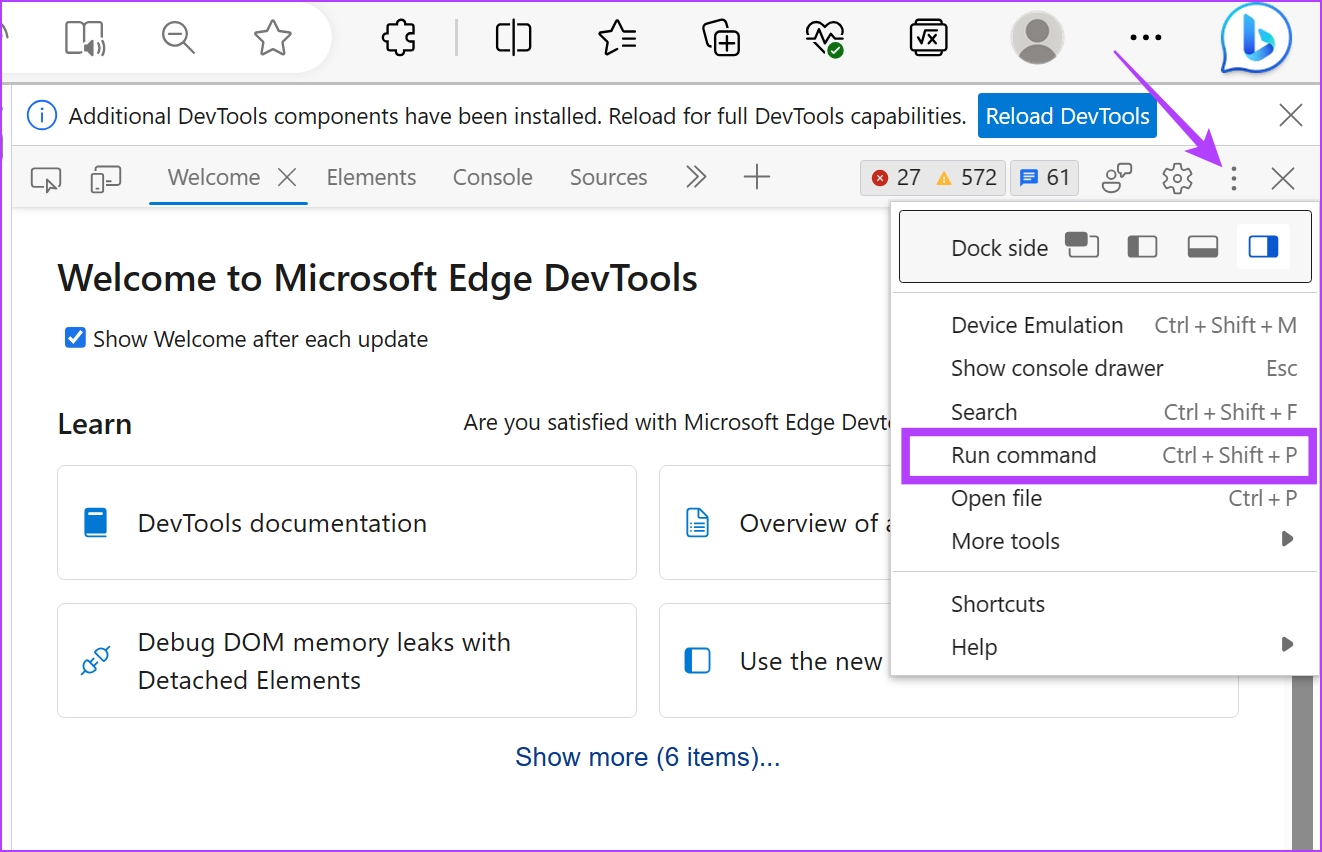Add this page to favorites with the star icon

pyautogui.click(x=272, y=38)
